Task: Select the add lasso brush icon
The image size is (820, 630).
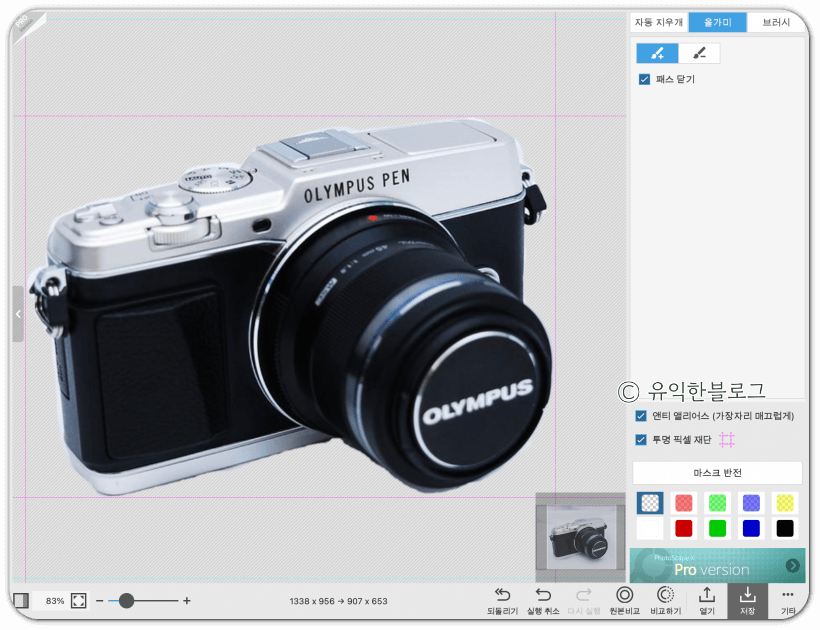Action: click(x=657, y=53)
